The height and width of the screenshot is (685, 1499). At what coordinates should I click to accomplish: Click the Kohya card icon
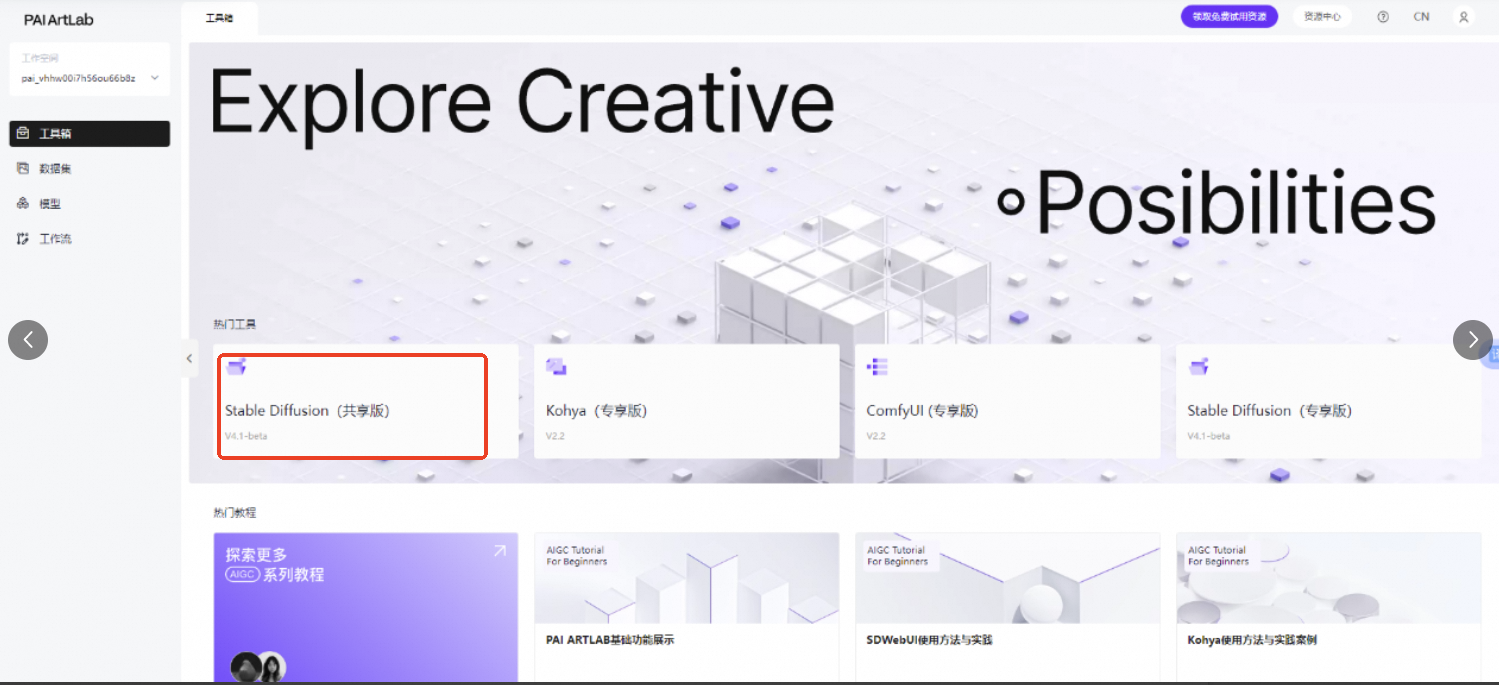click(x=556, y=367)
